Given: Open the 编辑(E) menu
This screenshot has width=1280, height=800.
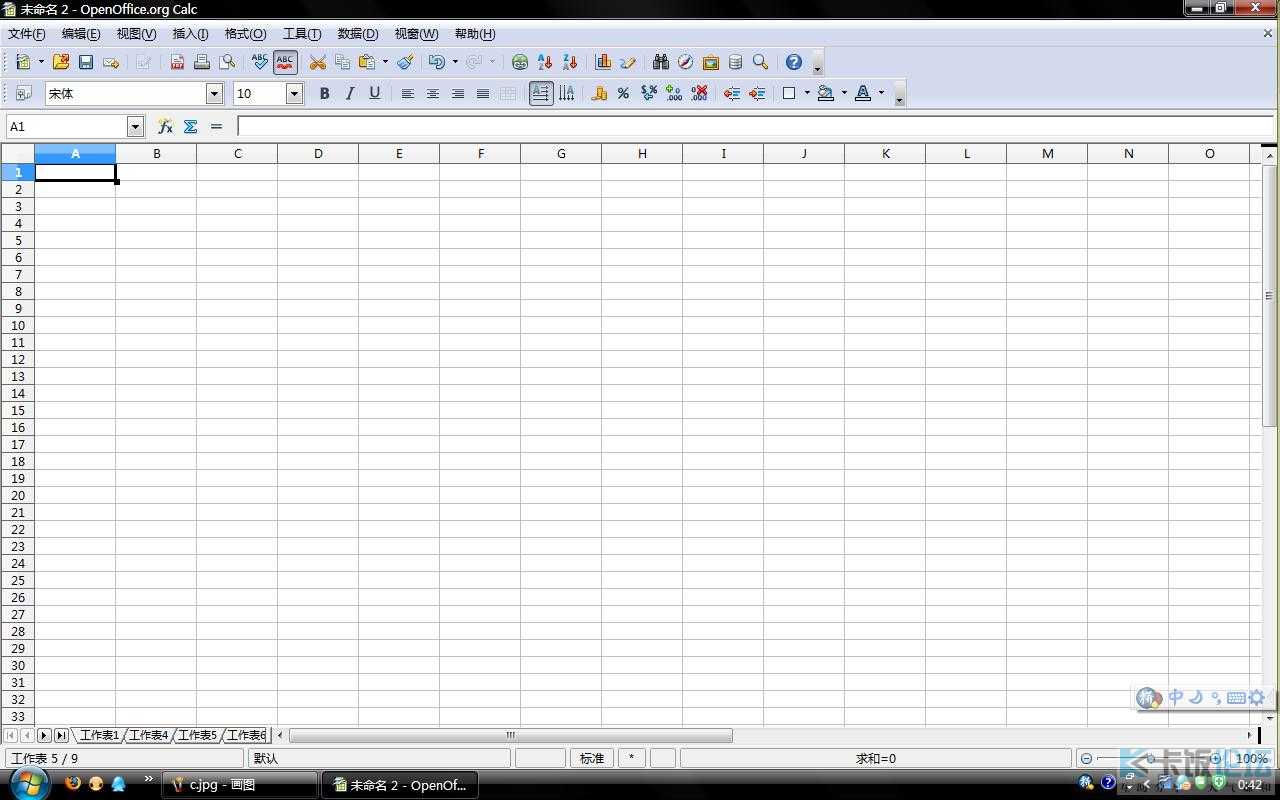Looking at the screenshot, I should click(81, 33).
